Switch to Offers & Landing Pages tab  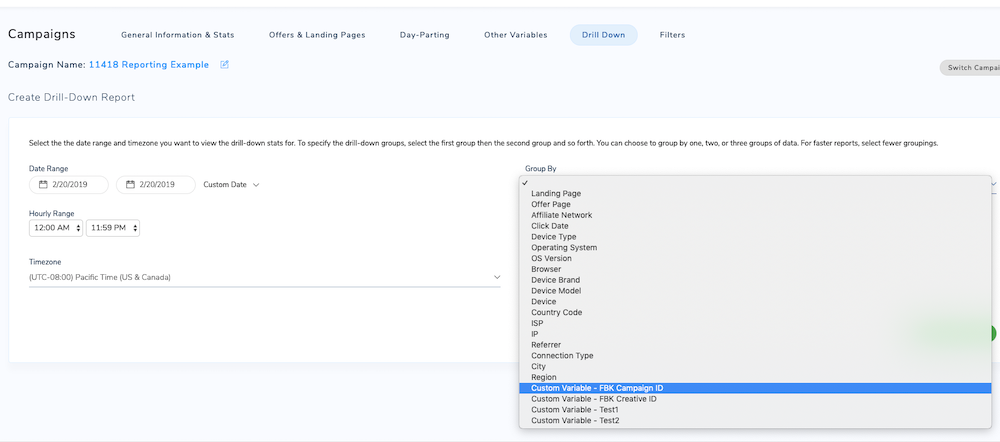coord(317,35)
